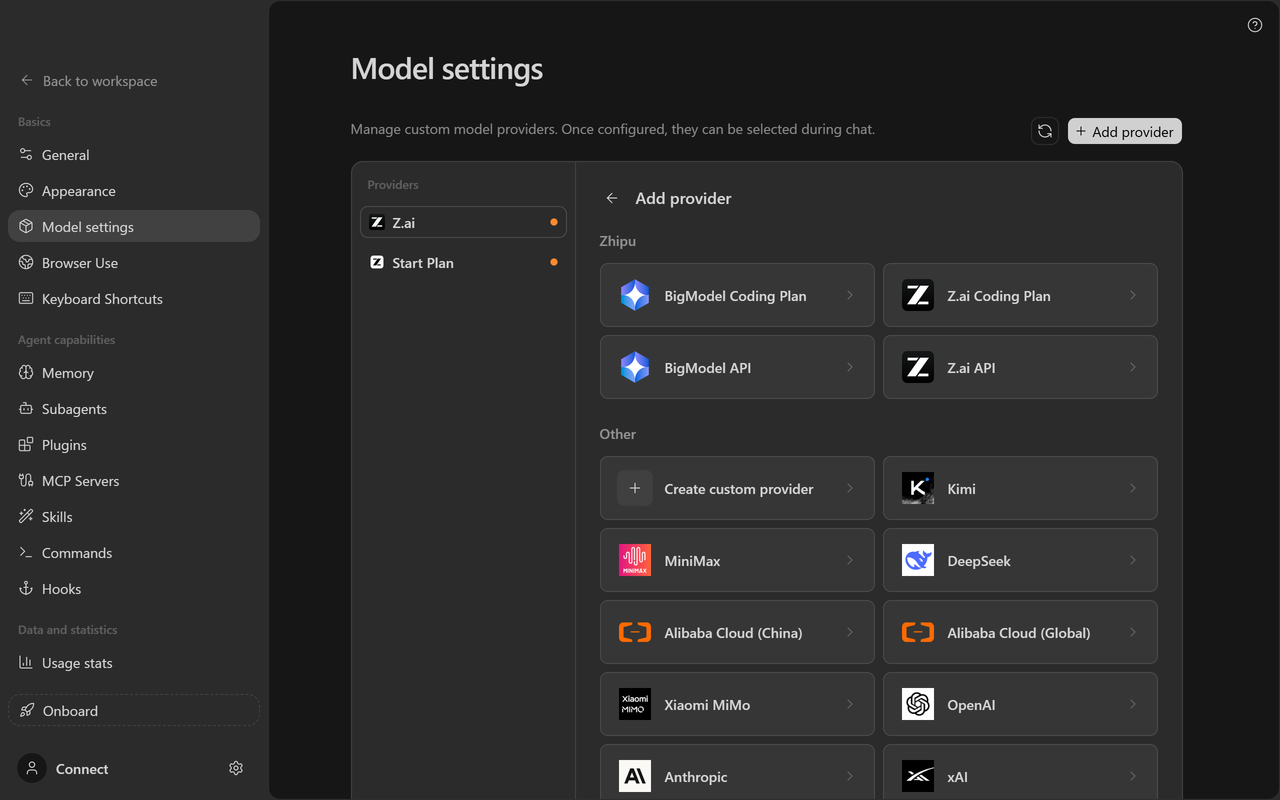Open the Commands section
Viewport: 1280px width, 800px height.
134,553
